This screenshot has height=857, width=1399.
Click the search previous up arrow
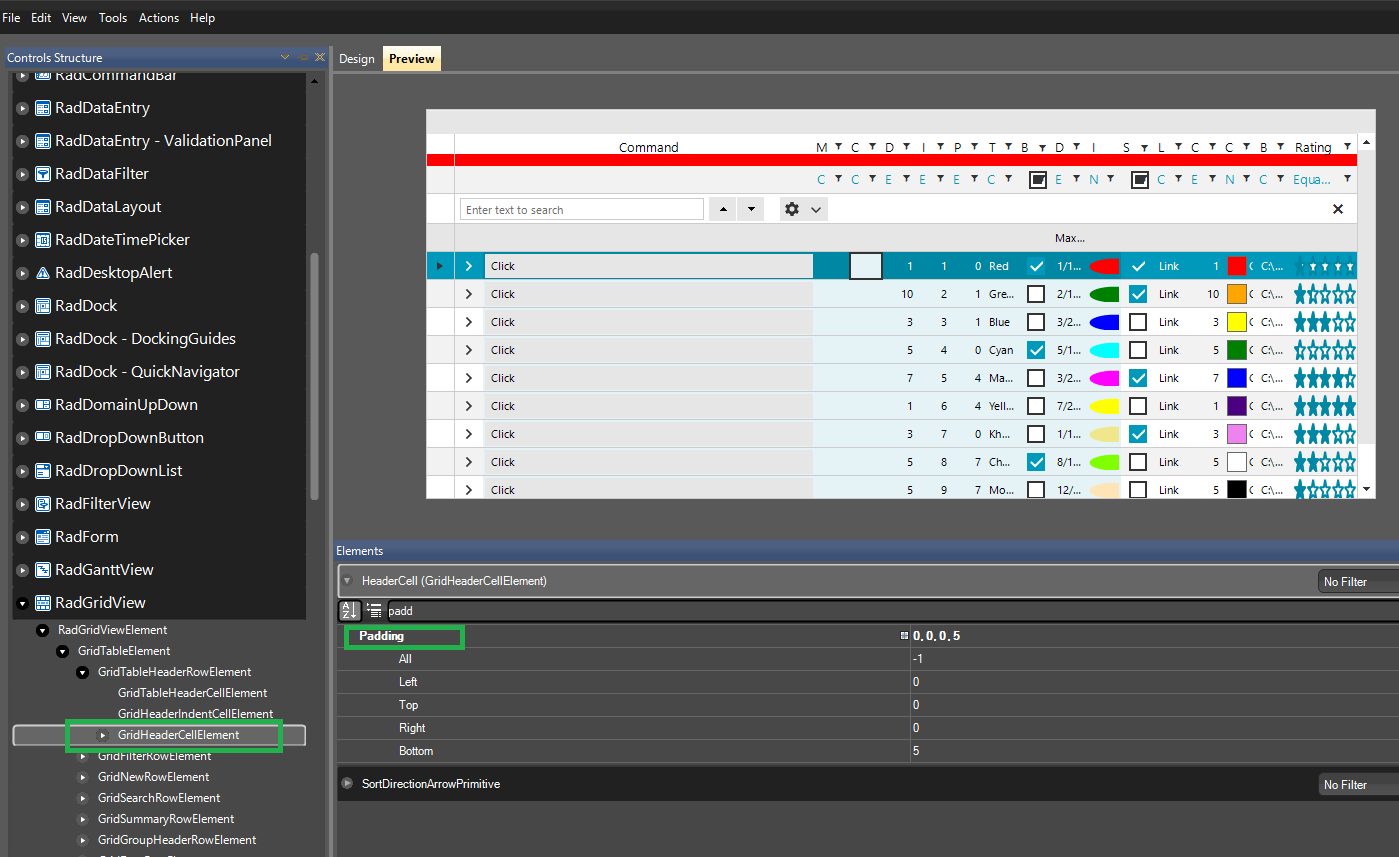tap(723, 210)
